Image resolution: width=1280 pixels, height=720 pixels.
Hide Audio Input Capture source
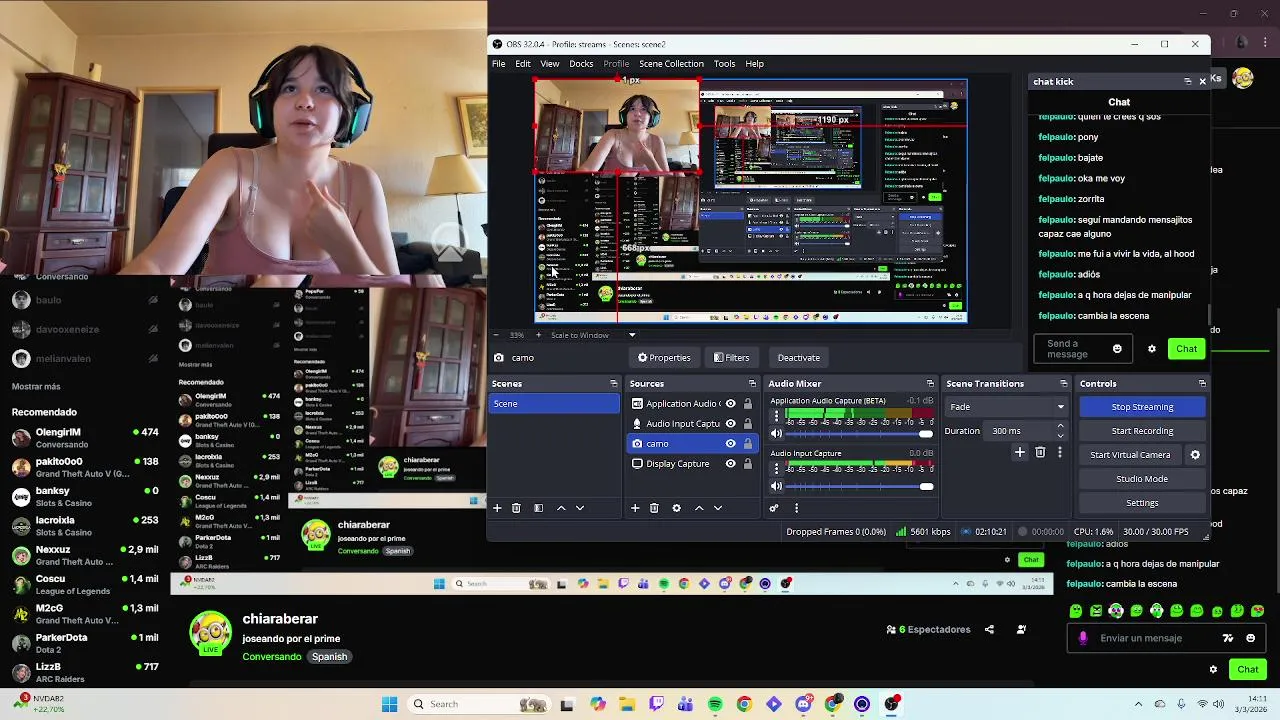click(x=731, y=424)
